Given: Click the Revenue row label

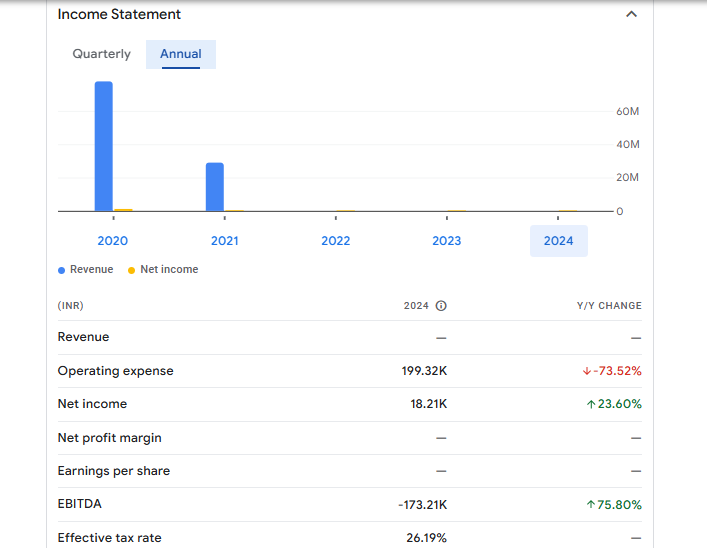Looking at the screenshot, I should click(83, 337).
